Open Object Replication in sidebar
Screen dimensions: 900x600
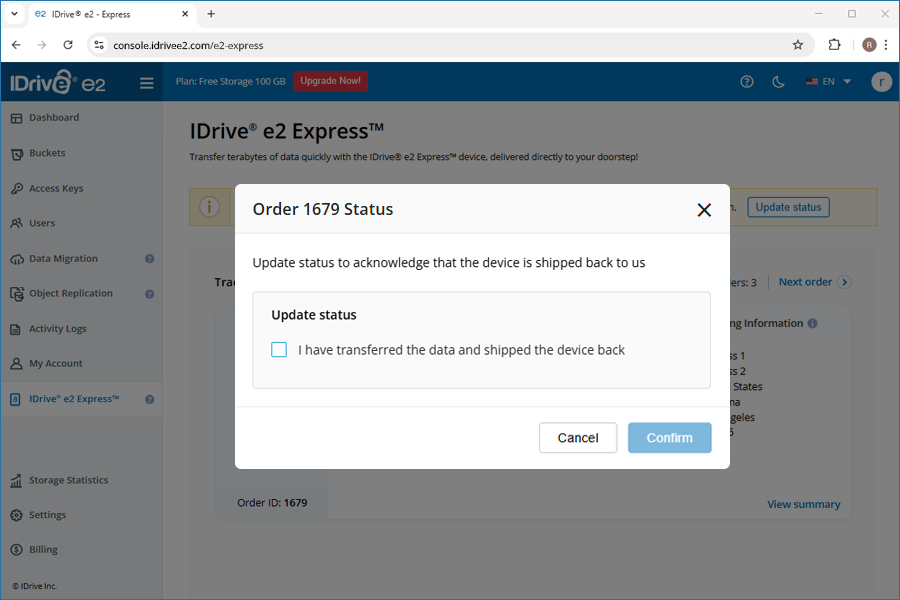(71, 293)
